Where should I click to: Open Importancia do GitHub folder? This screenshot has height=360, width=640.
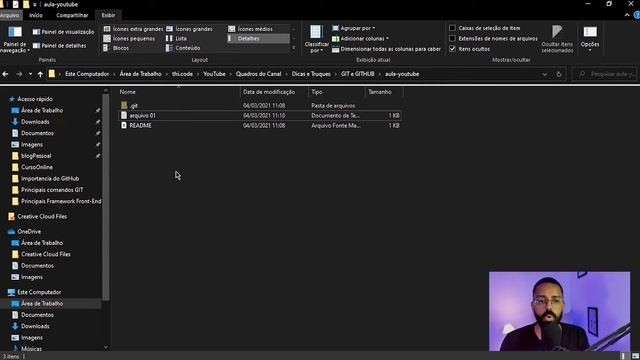[x=50, y=179]
